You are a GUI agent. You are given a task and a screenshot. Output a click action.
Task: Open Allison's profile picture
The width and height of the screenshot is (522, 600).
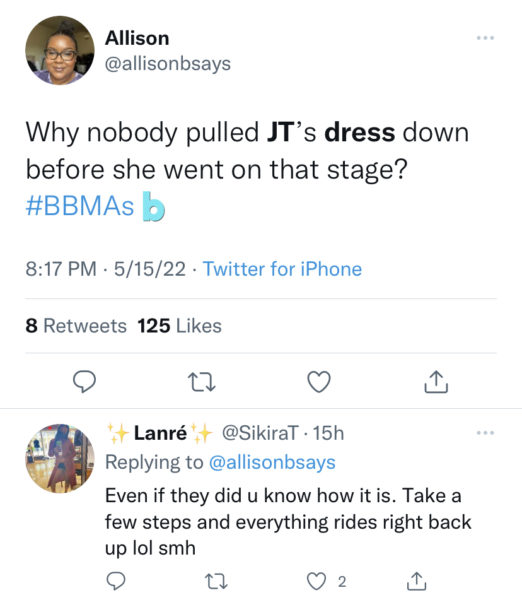tap(60, 50)
